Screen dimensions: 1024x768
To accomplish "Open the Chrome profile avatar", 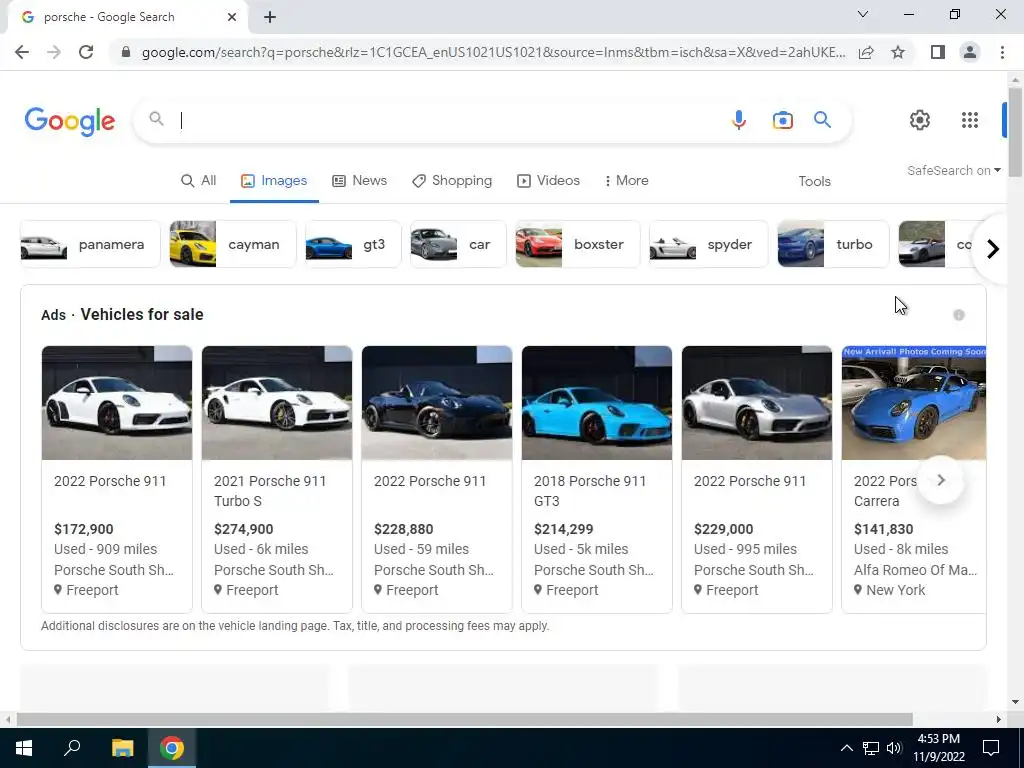I will [970, 52].
